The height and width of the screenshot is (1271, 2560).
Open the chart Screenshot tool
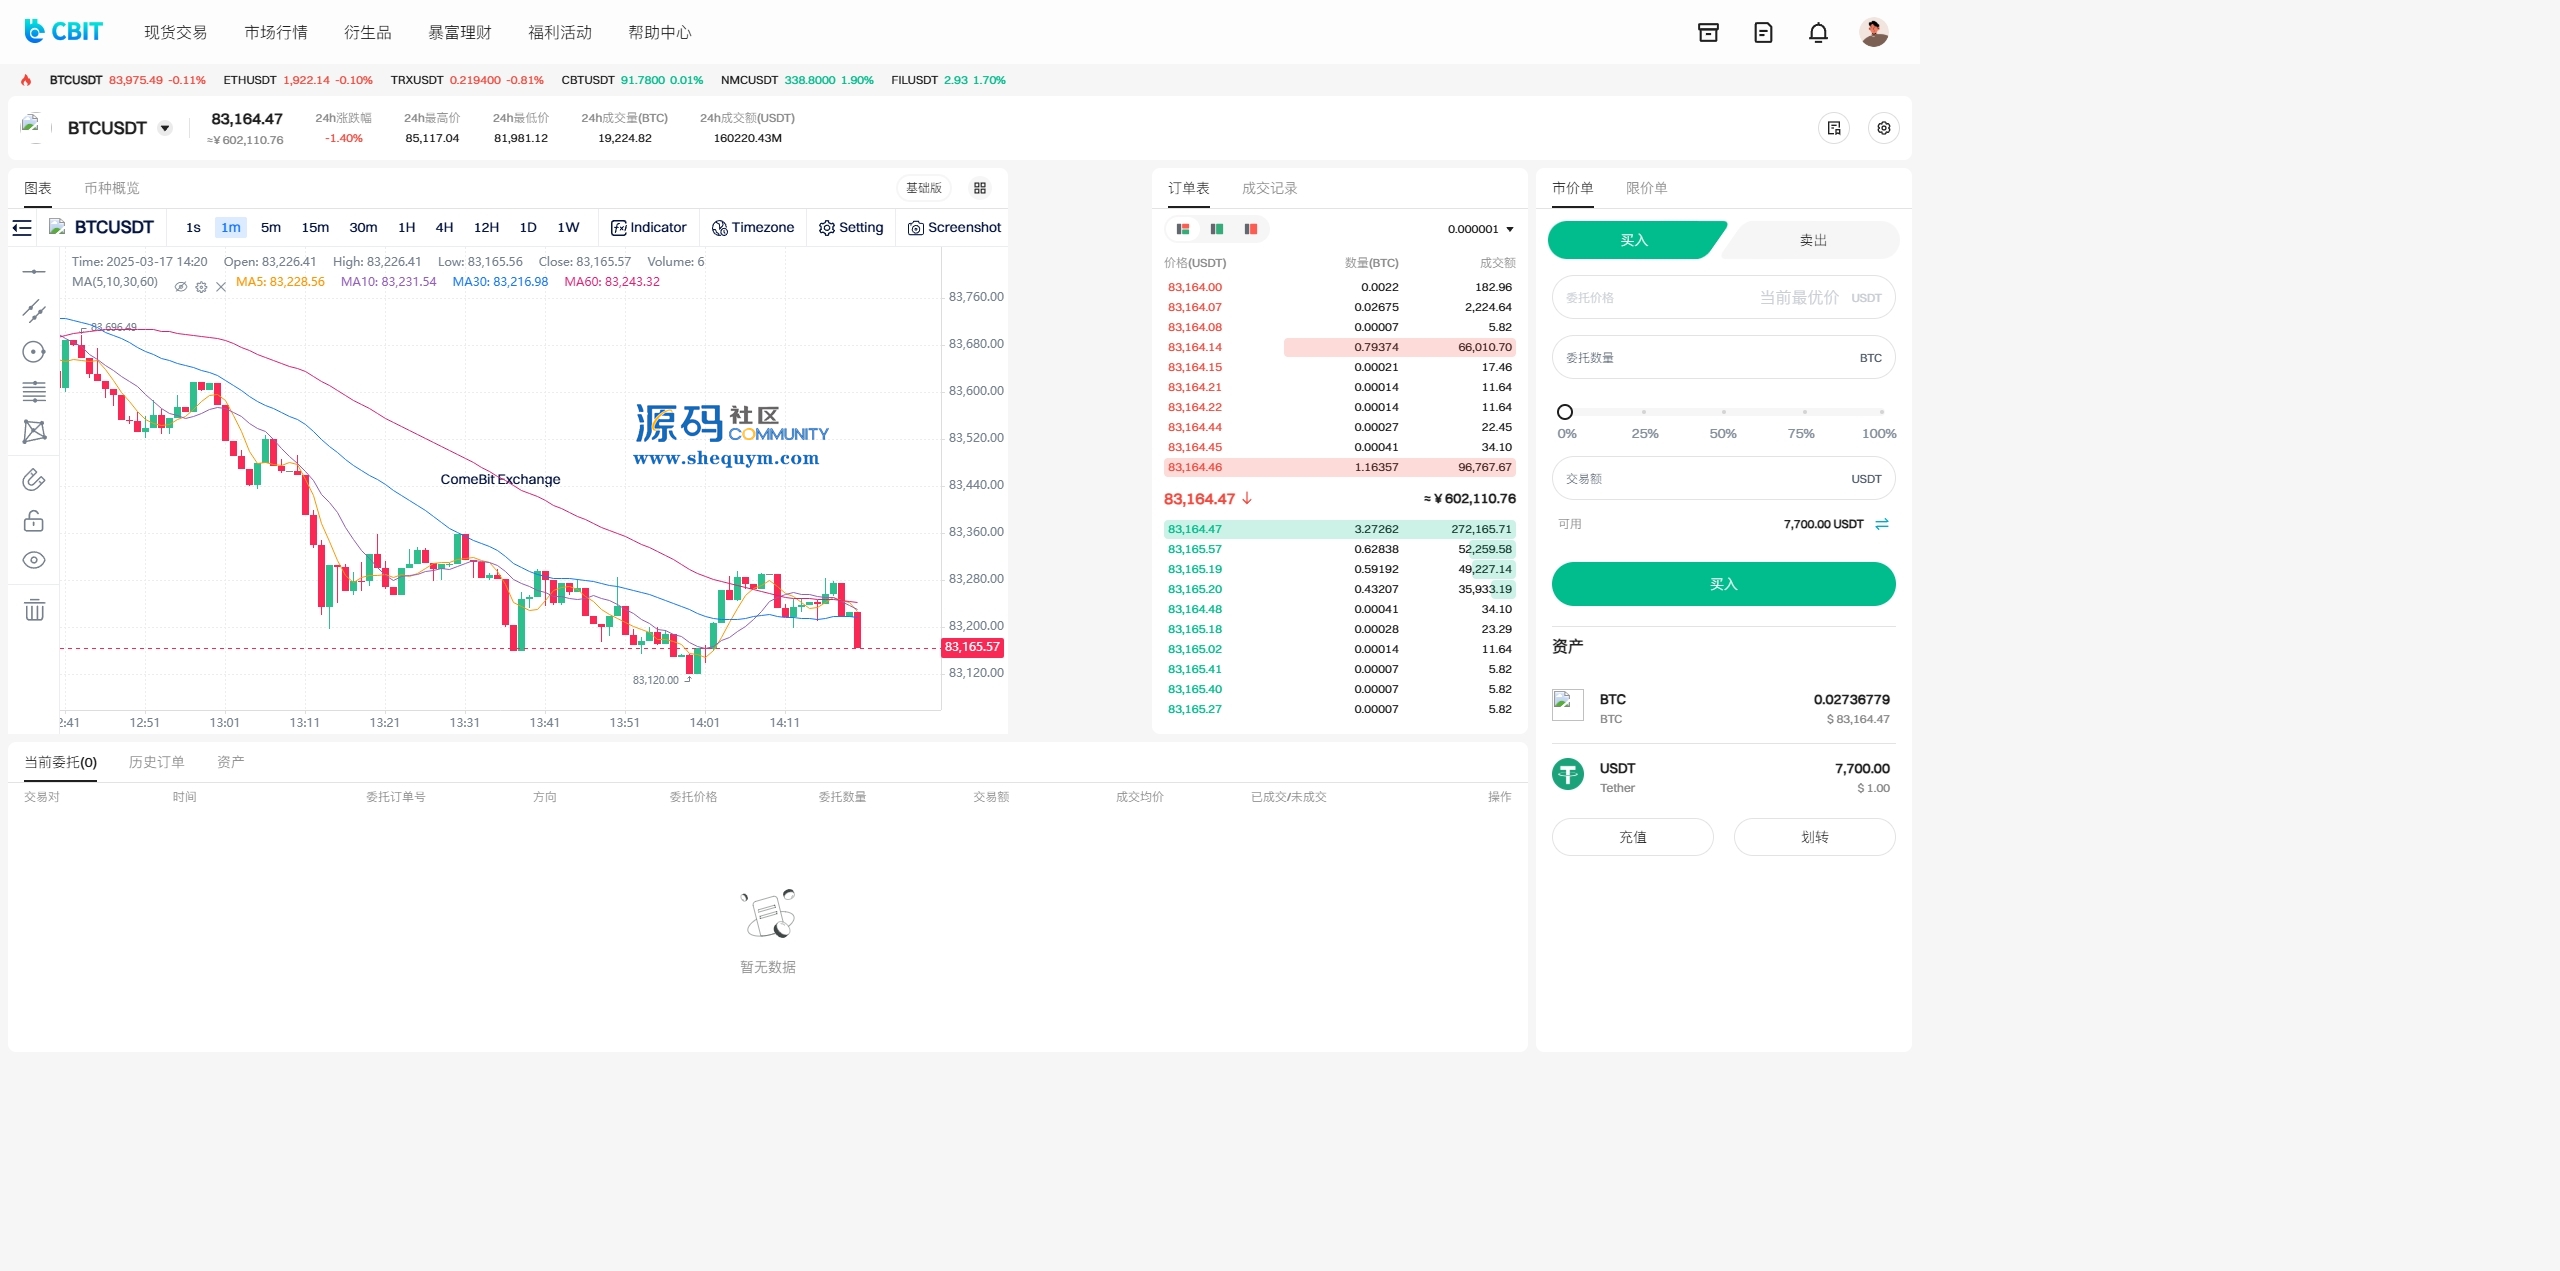point(954,228)
